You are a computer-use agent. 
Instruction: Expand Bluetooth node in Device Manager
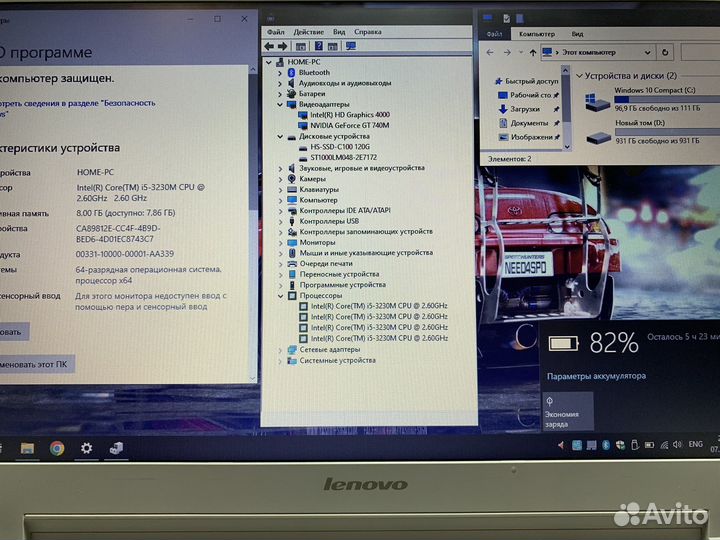280,73
